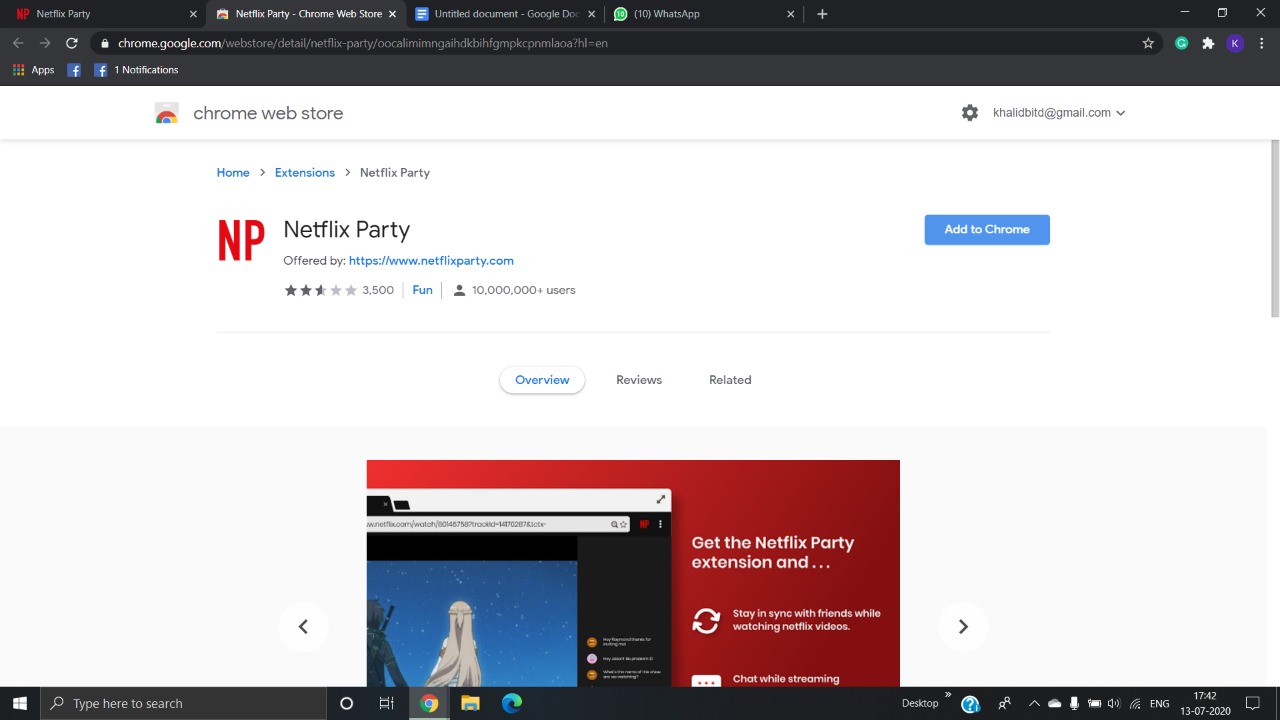Expand the screenshot using the fullscreen icon
Screen dimensions: 1280x720
point(661,500)
